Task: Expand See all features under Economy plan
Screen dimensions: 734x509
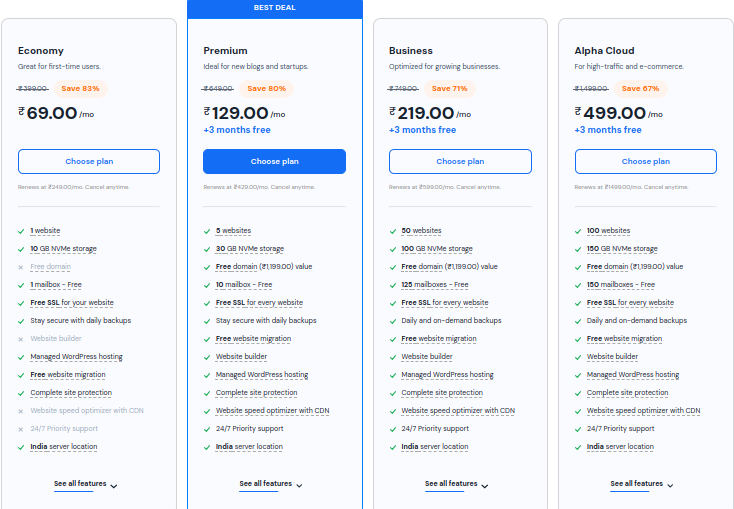Action: pyautogui.click(x=86, y=484)
